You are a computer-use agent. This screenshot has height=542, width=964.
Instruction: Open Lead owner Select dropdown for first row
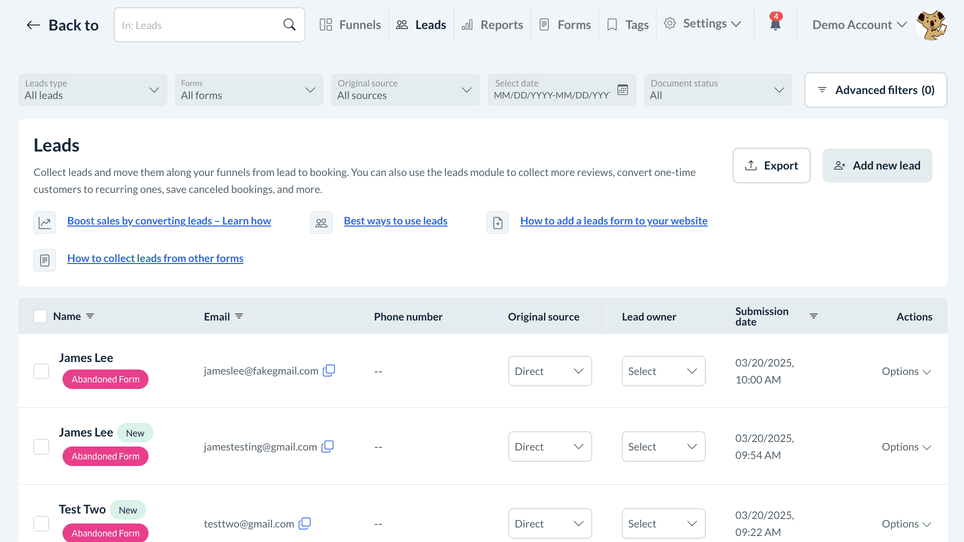tap(663, 371)
